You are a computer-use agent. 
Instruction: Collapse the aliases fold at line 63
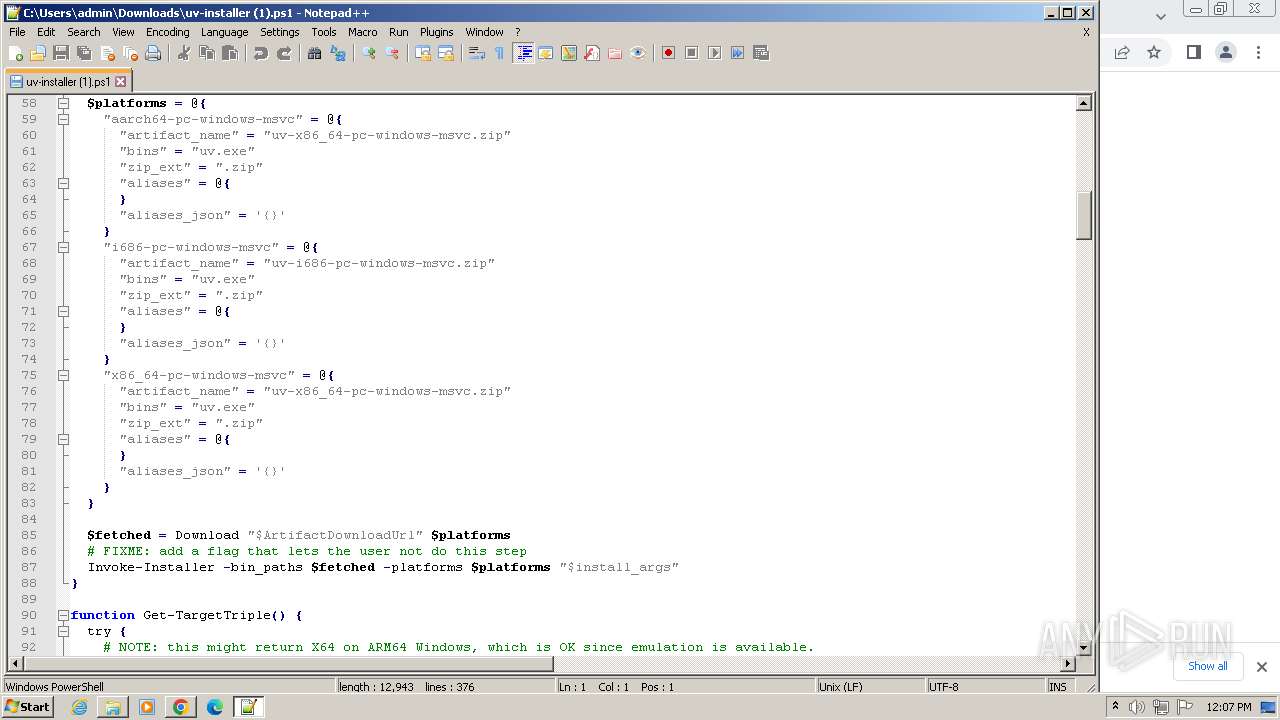[x=63, y=183]
